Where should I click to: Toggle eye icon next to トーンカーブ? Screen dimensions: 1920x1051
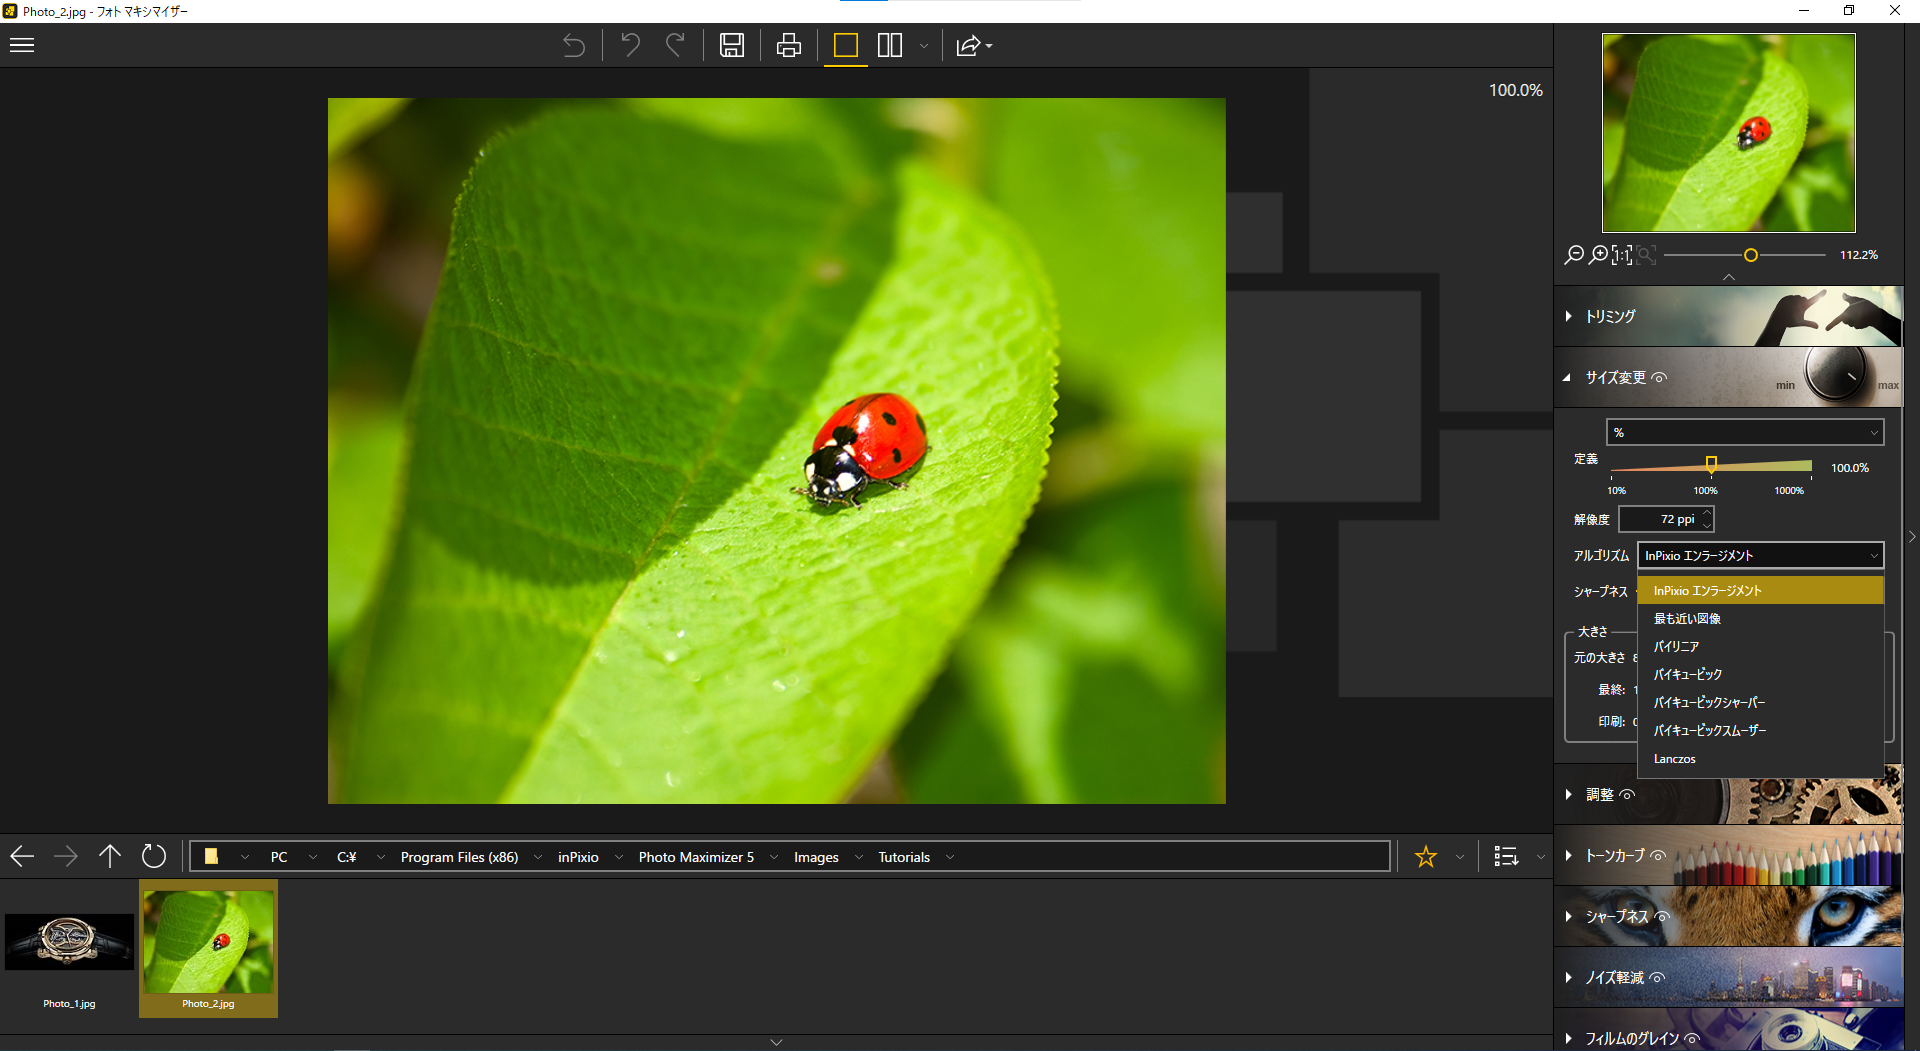click(1658, 856)
